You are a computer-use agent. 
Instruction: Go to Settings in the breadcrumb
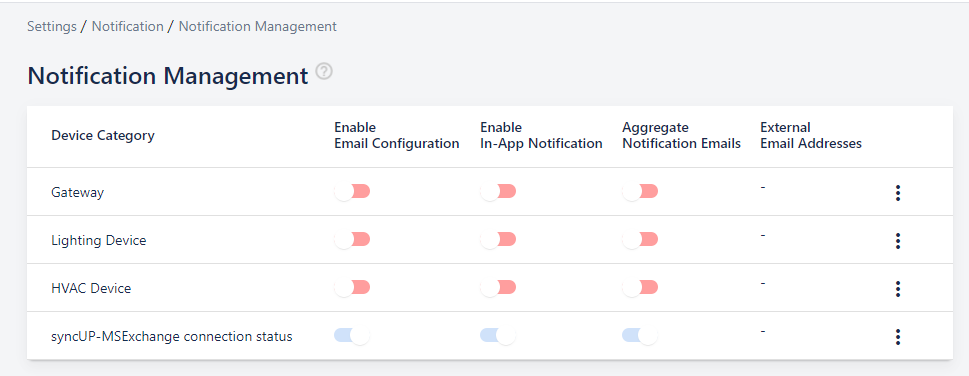coord(52,27)
